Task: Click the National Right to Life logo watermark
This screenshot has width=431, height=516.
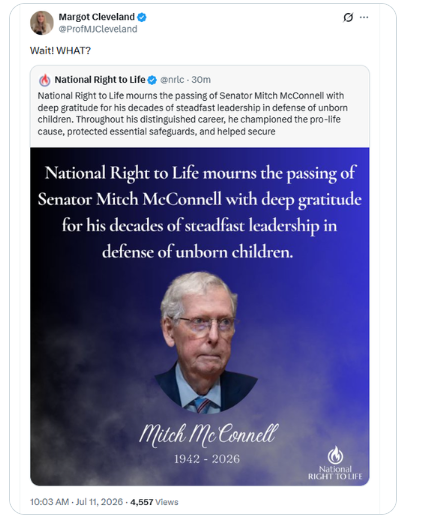Action: tap(335, 463)
